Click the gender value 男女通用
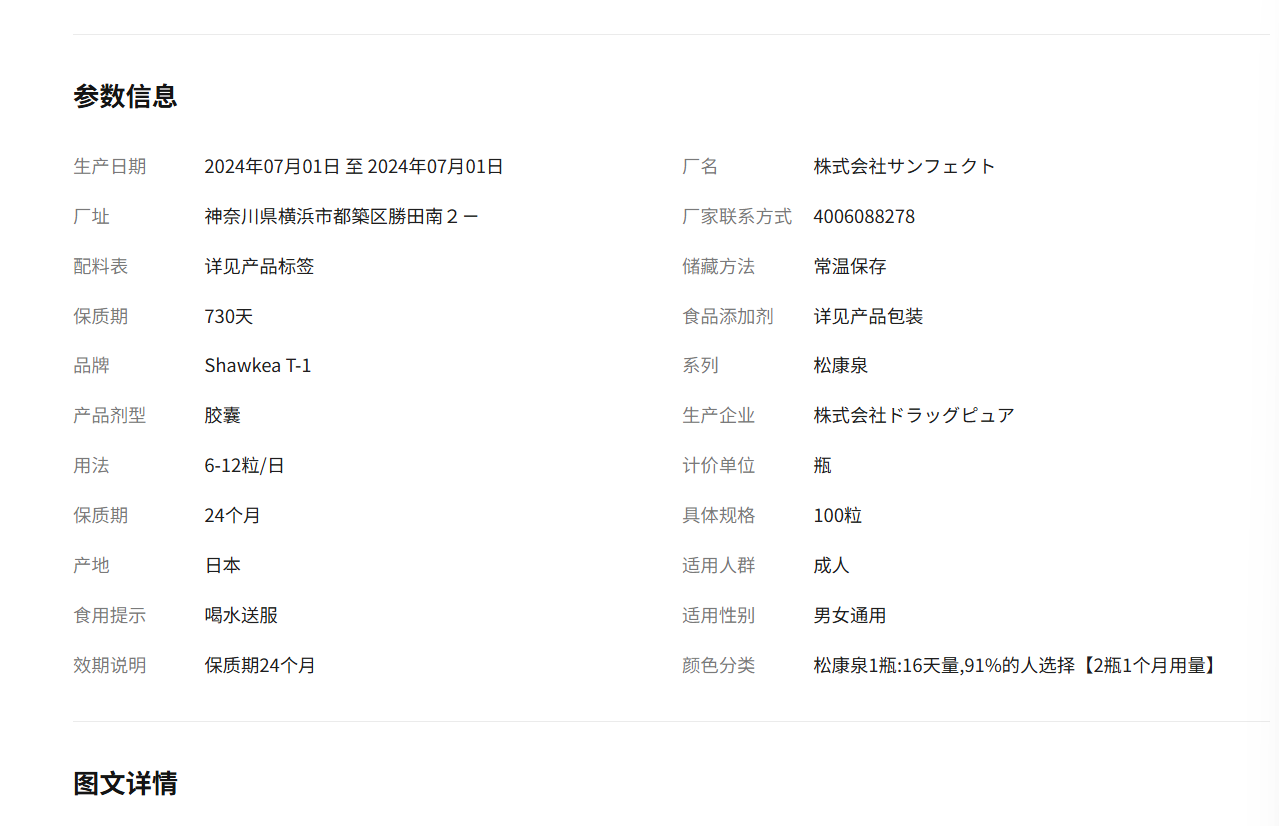1279x826 pixels. 850,616
